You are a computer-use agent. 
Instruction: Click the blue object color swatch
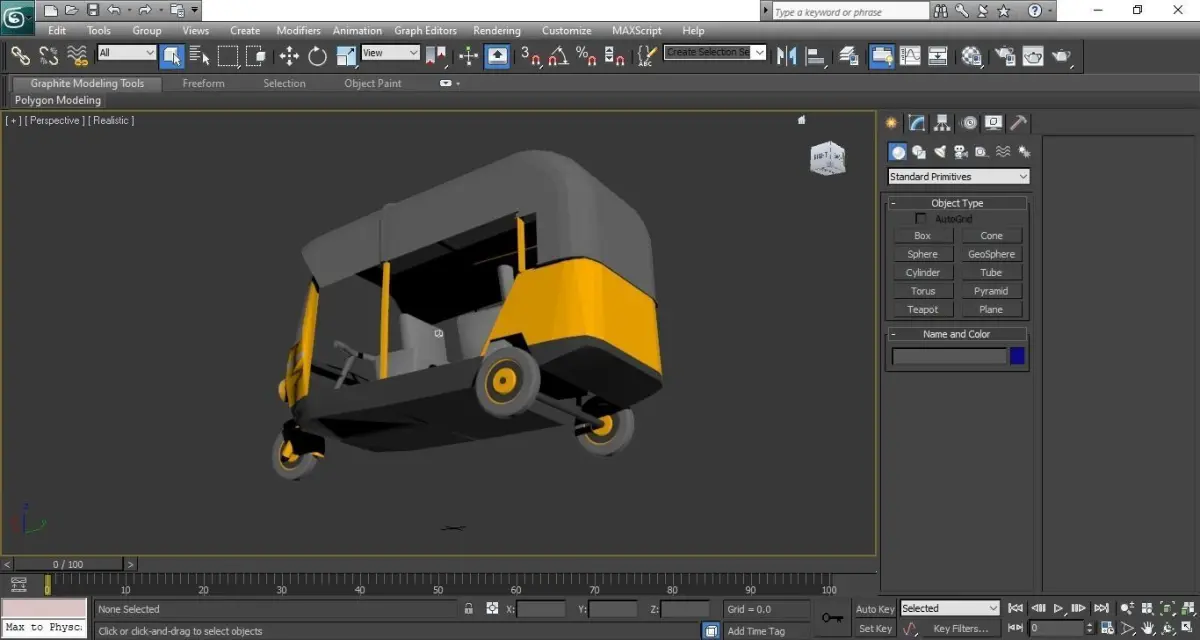(x=1017, y=356)
